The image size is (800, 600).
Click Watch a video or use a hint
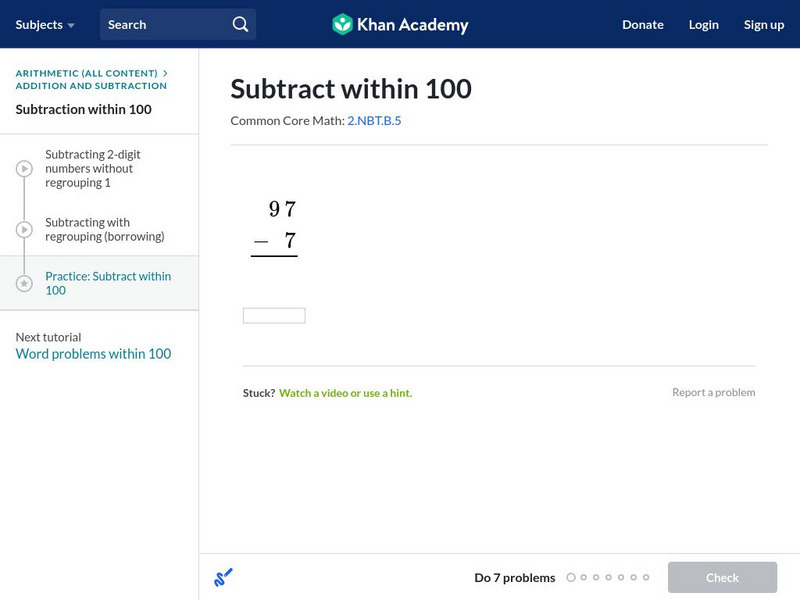coord(345,393)
